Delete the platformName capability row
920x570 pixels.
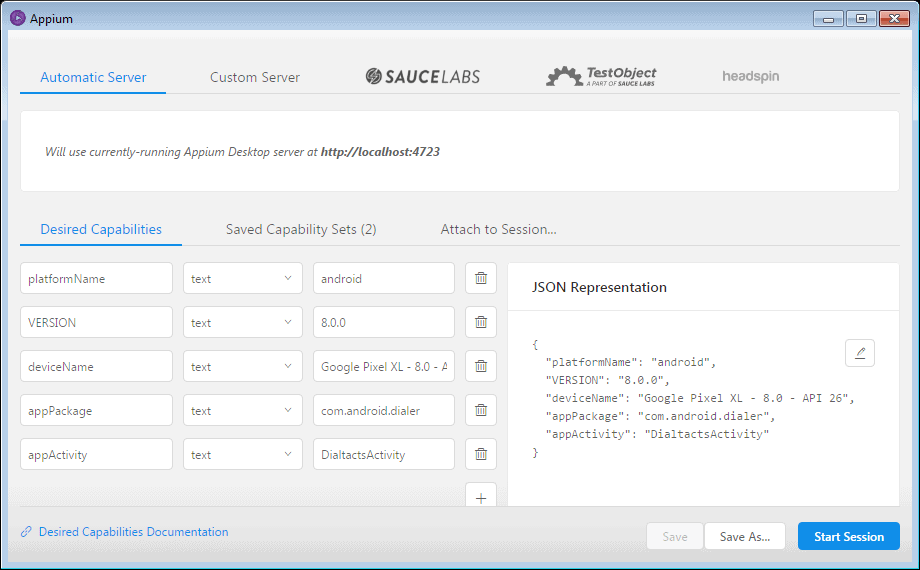point(481,279)
